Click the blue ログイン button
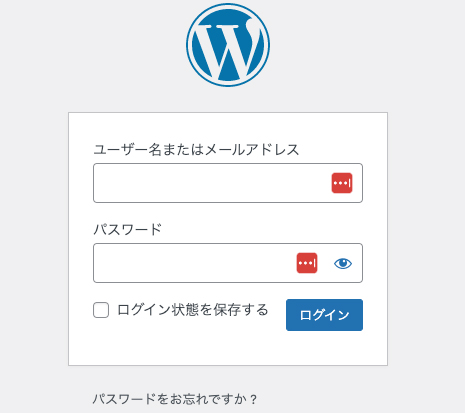 (324, 315)
